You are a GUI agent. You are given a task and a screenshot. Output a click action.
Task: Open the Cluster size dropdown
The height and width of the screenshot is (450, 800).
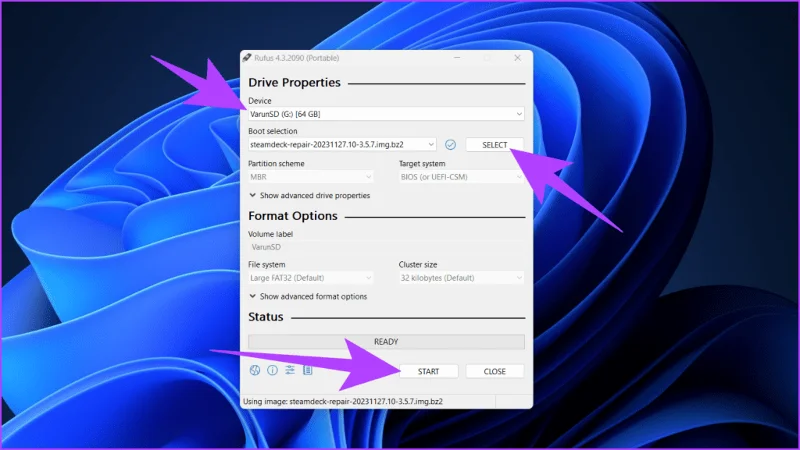461,278
